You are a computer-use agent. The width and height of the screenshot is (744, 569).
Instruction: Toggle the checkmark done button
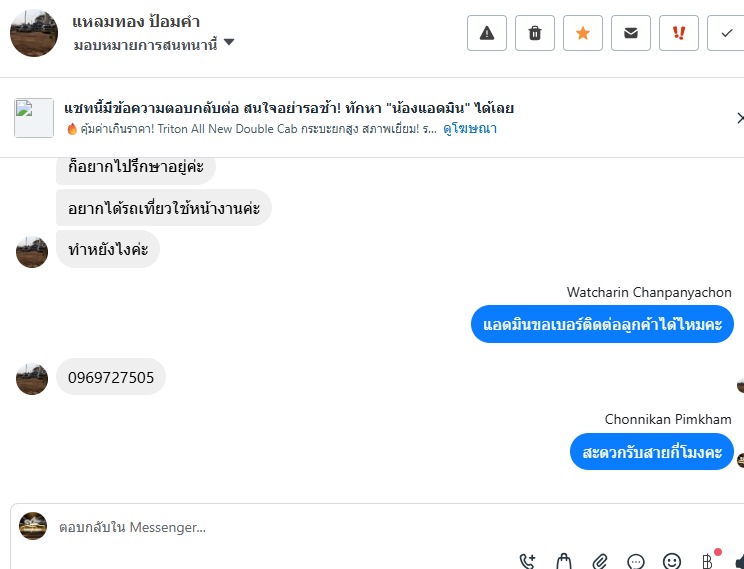[725, 33]
